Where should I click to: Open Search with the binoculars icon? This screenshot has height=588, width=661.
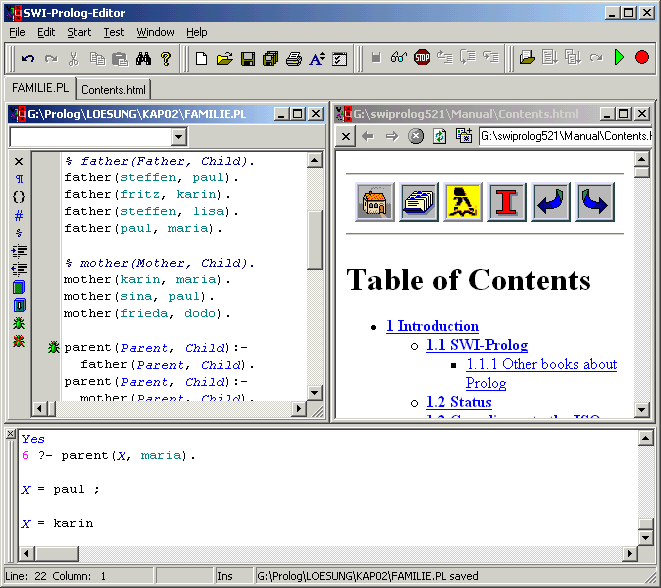[143, 59]
